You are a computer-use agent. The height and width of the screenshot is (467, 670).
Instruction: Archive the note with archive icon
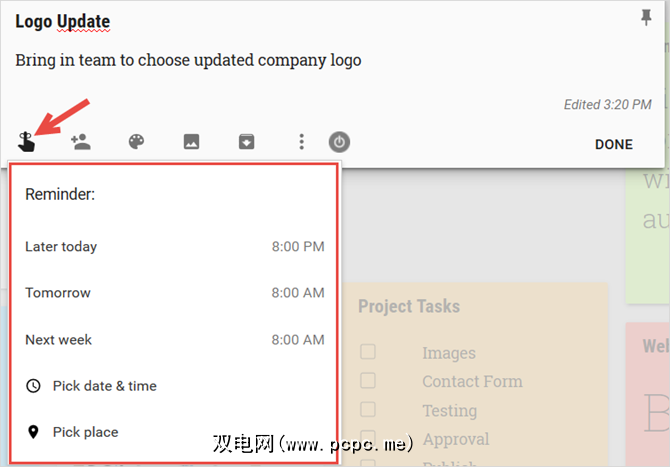pos(246,142)
